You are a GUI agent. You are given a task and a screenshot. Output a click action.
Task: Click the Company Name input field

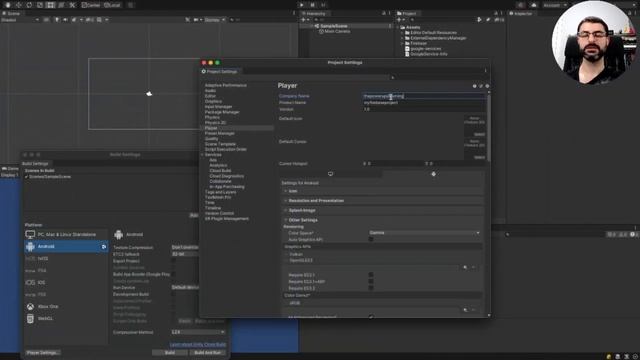pos(423,96)
